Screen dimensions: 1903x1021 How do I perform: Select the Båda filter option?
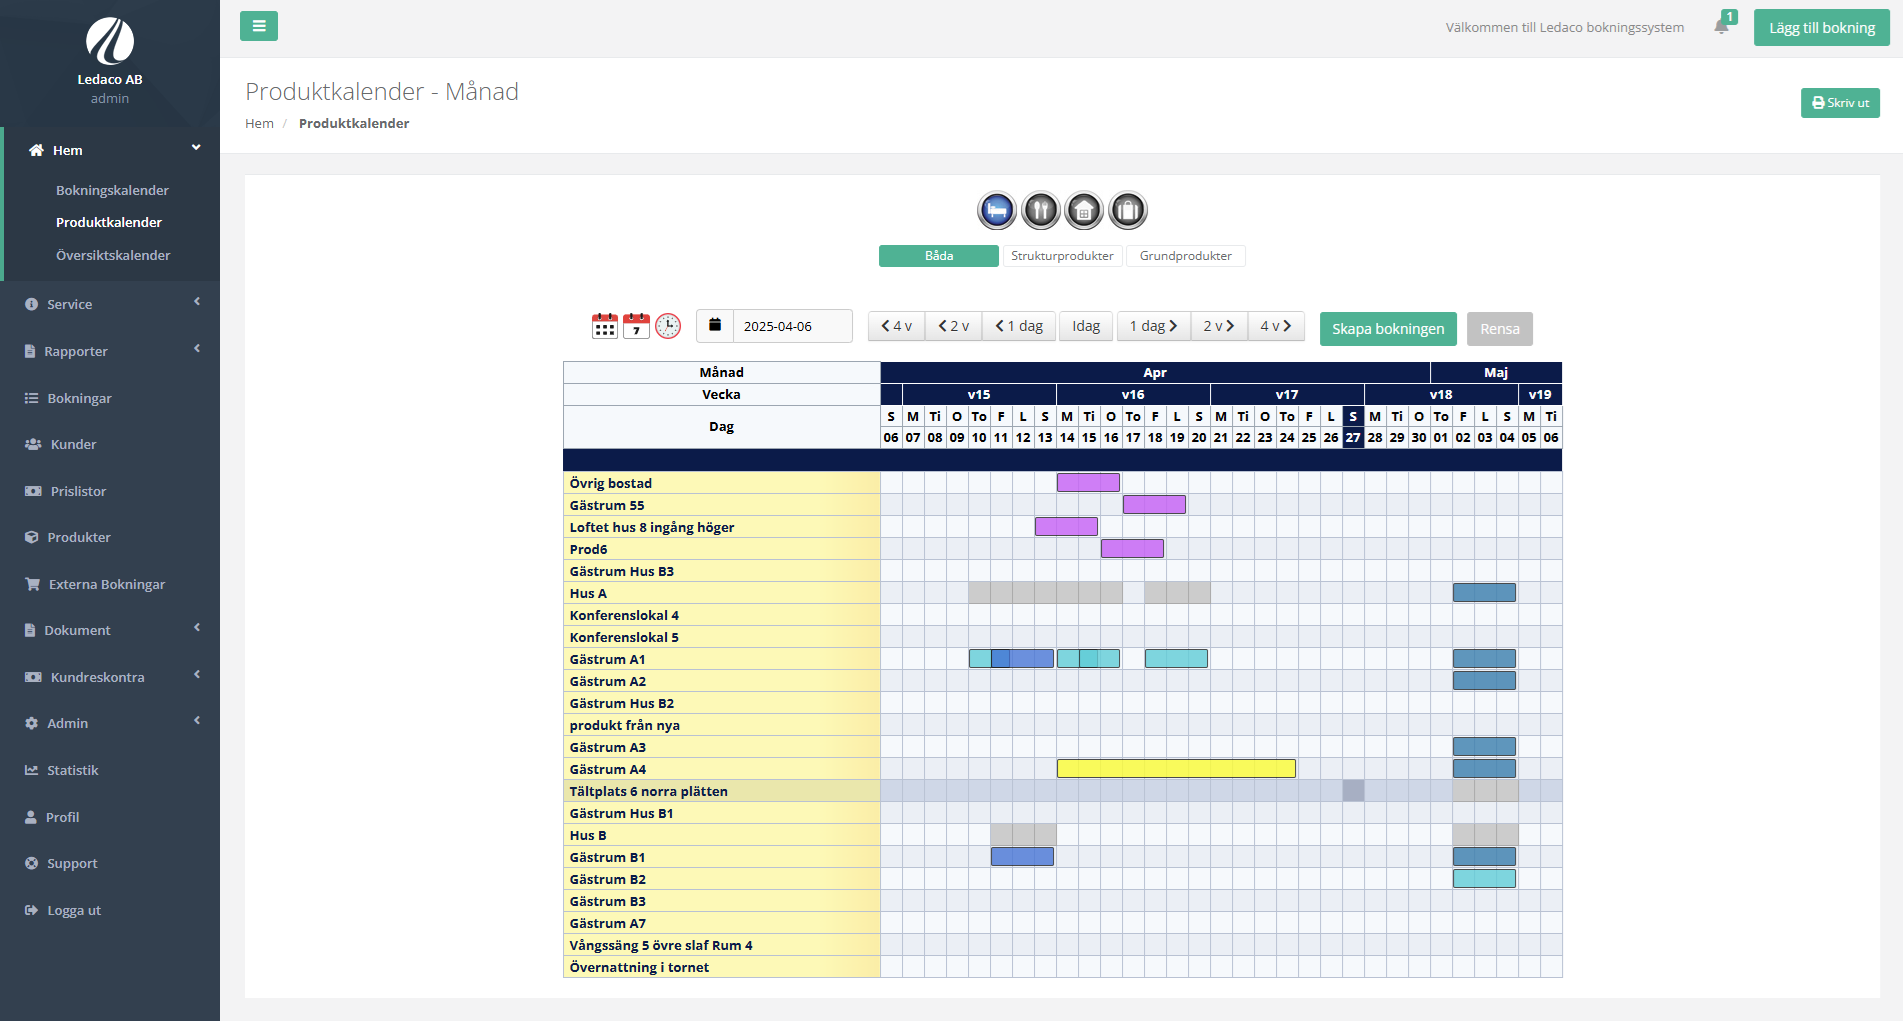938,256
